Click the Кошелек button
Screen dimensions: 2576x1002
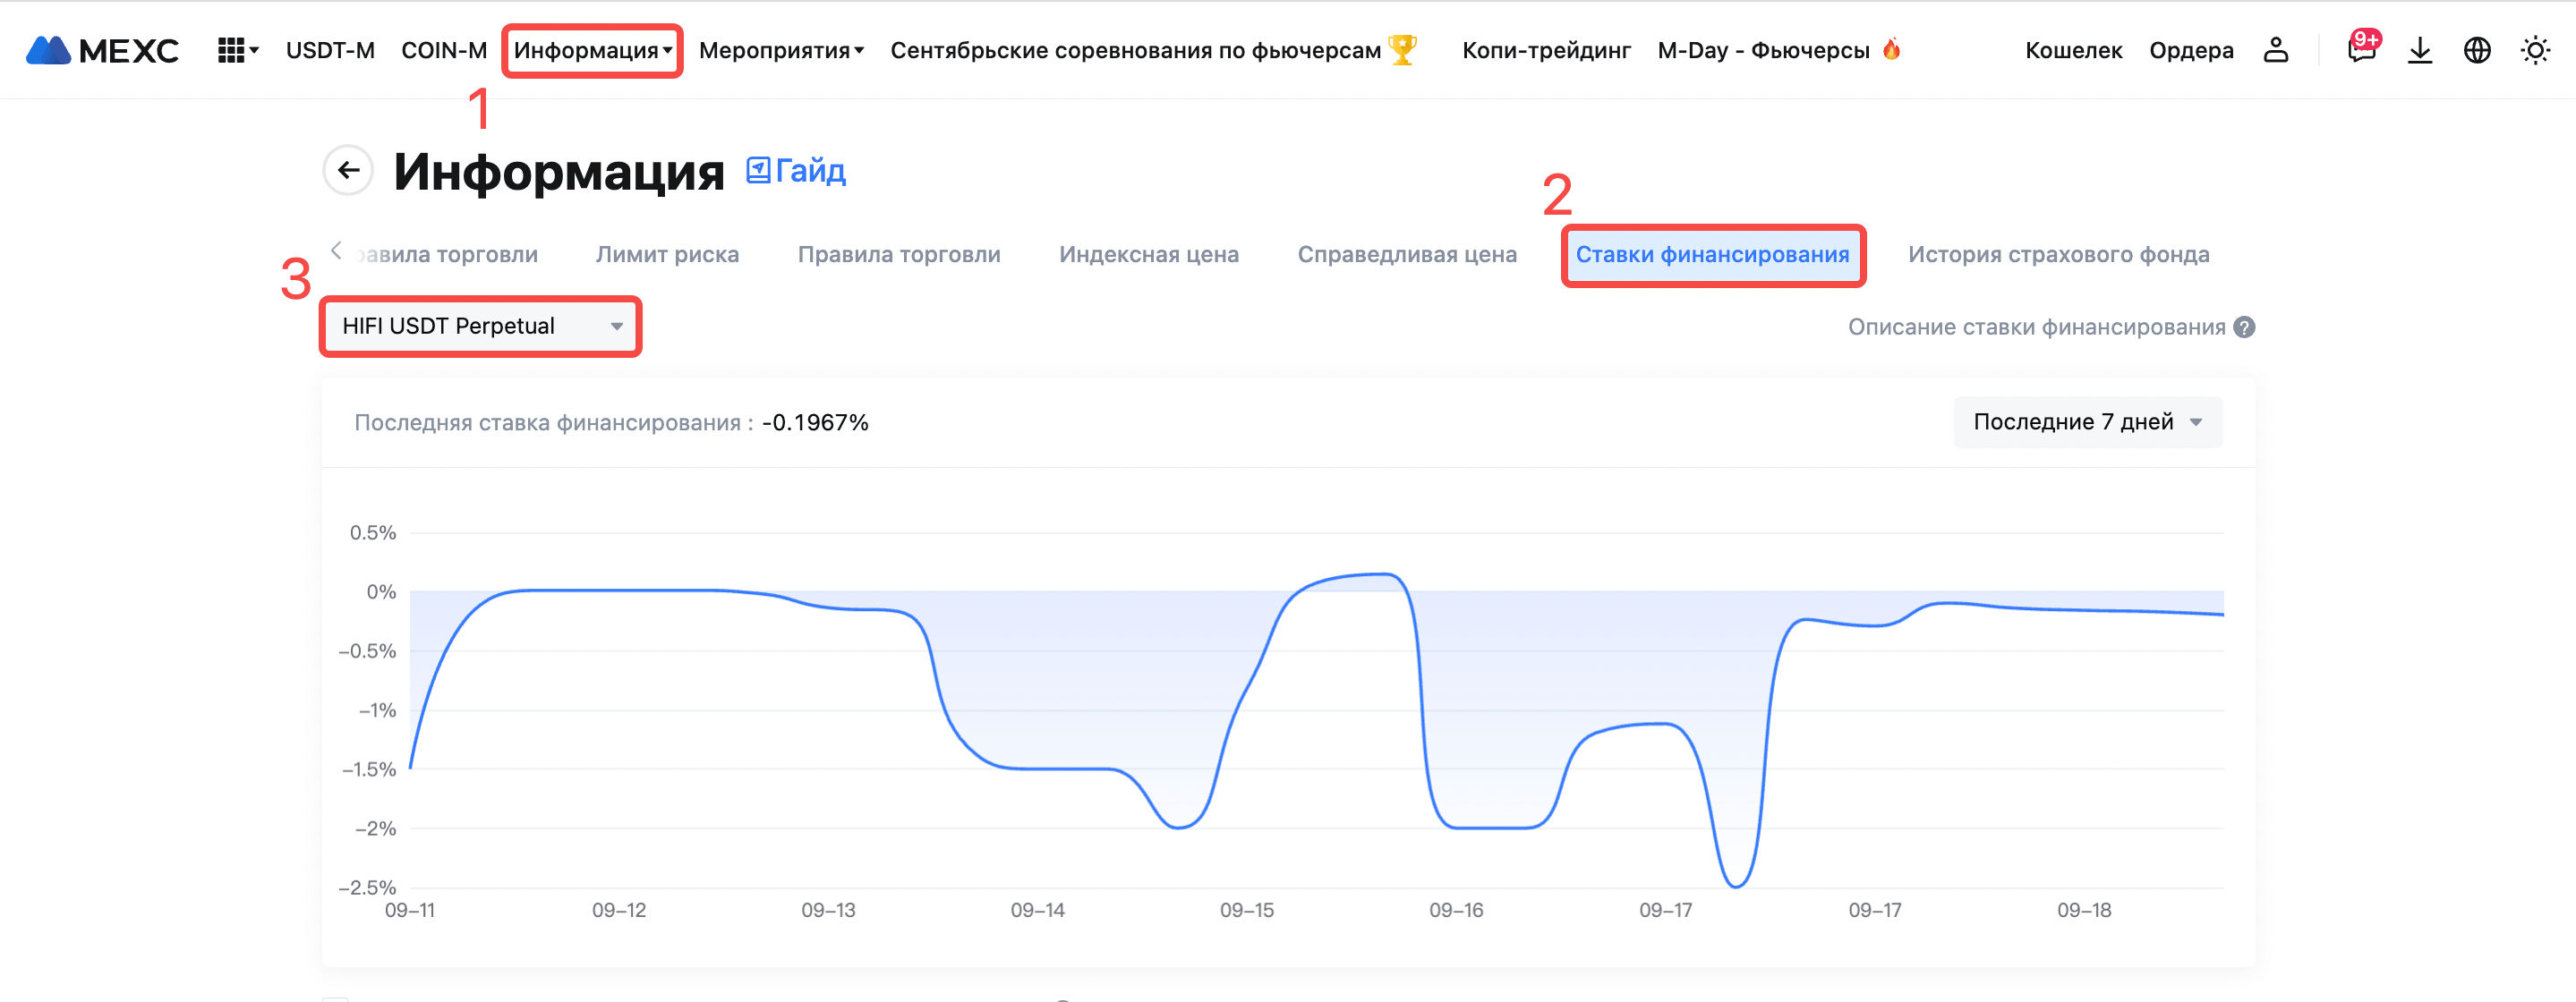pyautogui.click(x=2073, y=50)
